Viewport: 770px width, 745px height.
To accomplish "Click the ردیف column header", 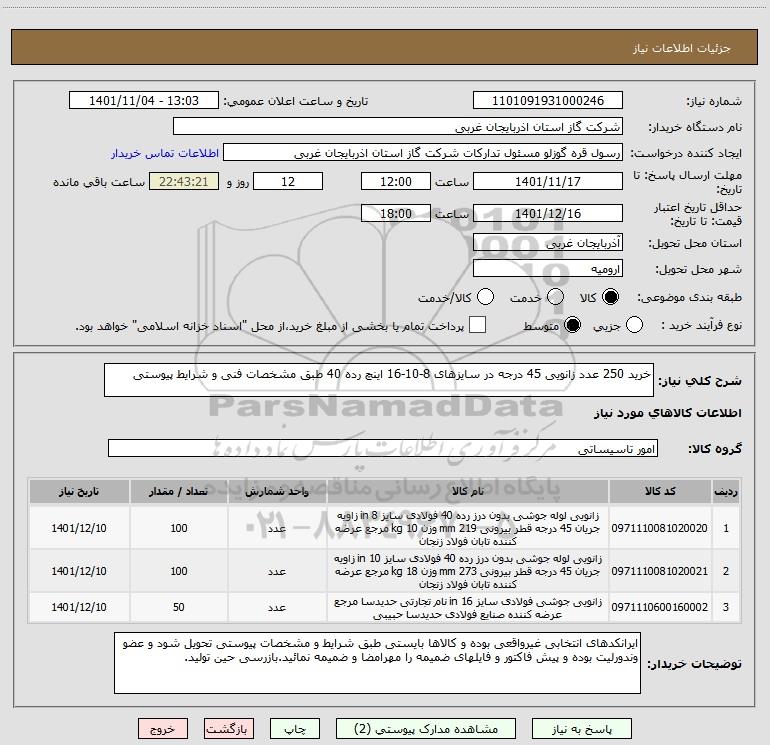I will point(726,491).
